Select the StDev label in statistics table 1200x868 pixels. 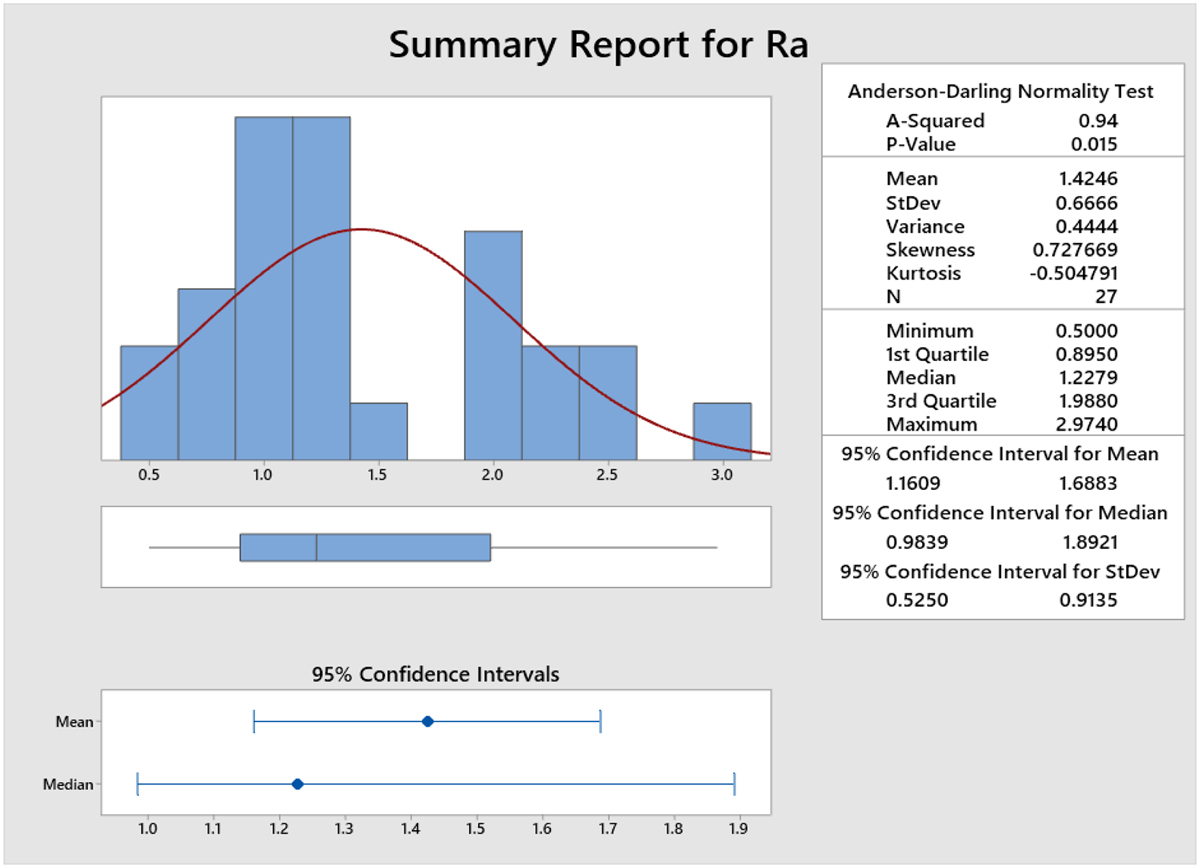click(914, 203)
